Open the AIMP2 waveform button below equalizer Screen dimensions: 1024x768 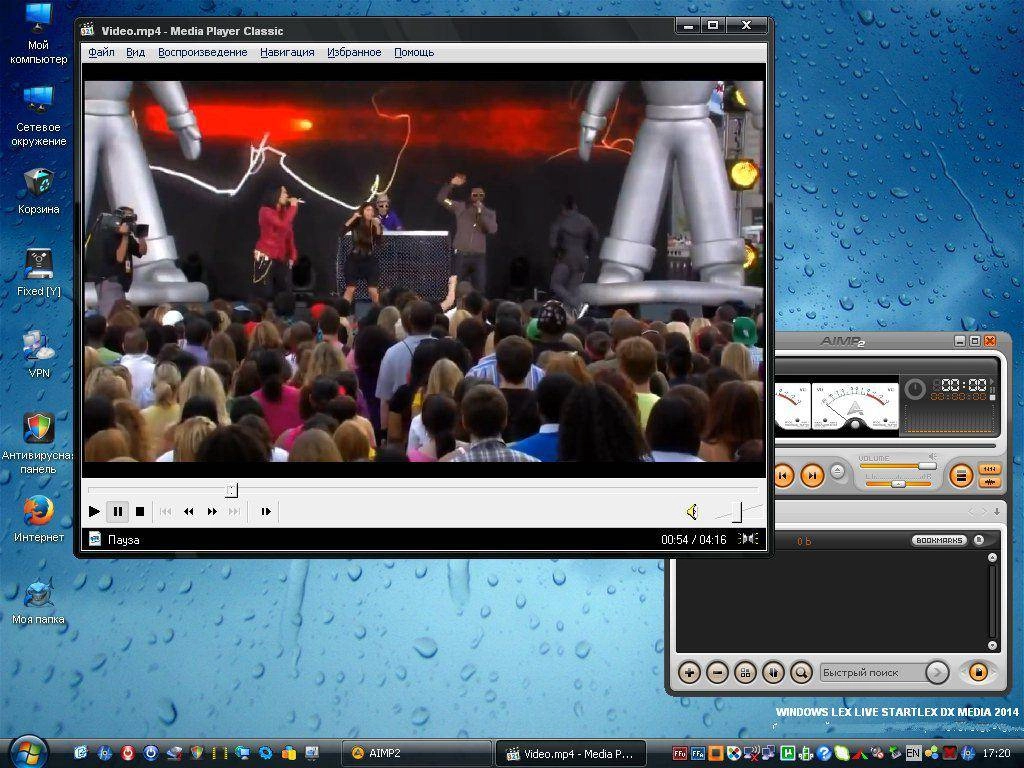coord(989,482)
